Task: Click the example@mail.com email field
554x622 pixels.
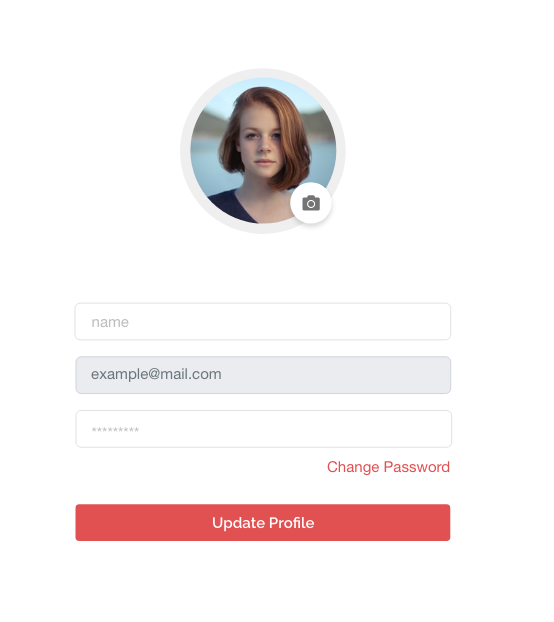Action: (263, 375)
